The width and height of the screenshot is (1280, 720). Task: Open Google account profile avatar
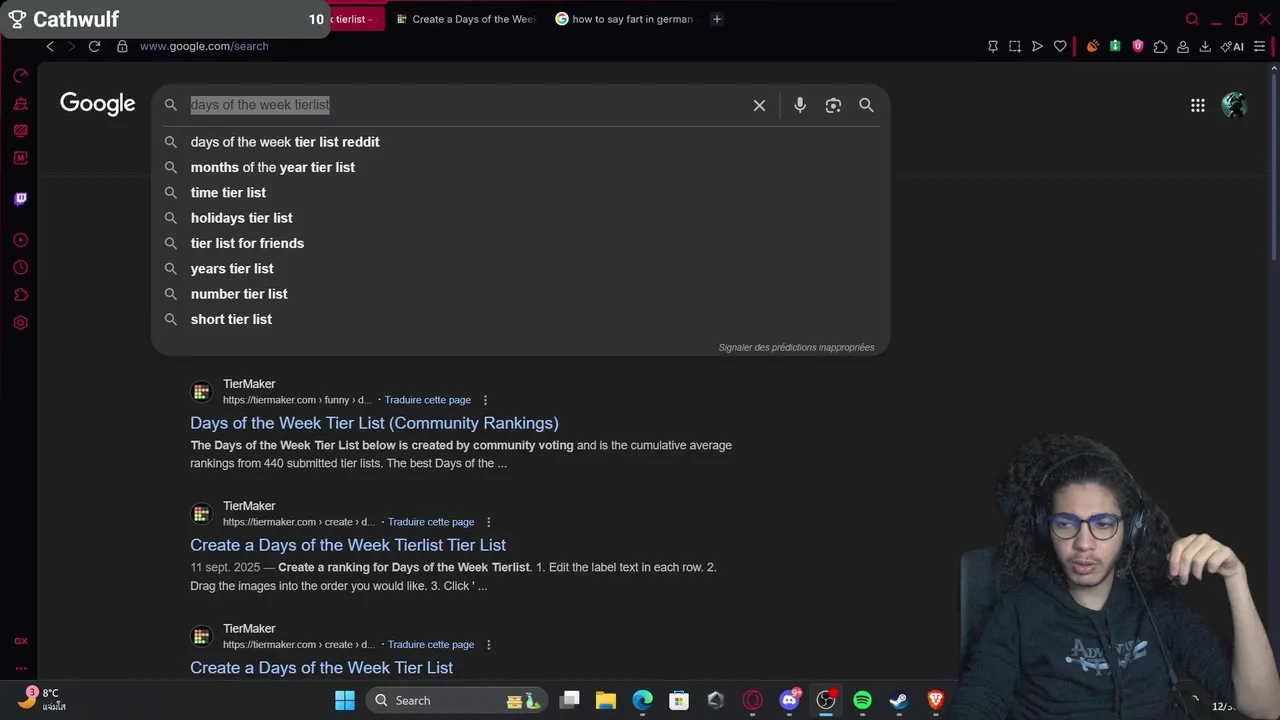1235,105
